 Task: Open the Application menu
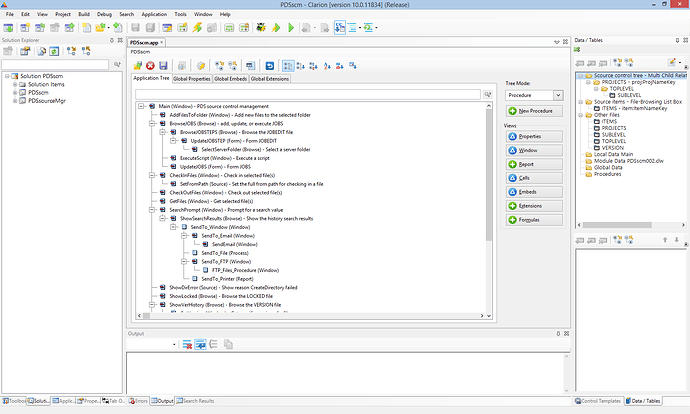(x=154, y=15)
